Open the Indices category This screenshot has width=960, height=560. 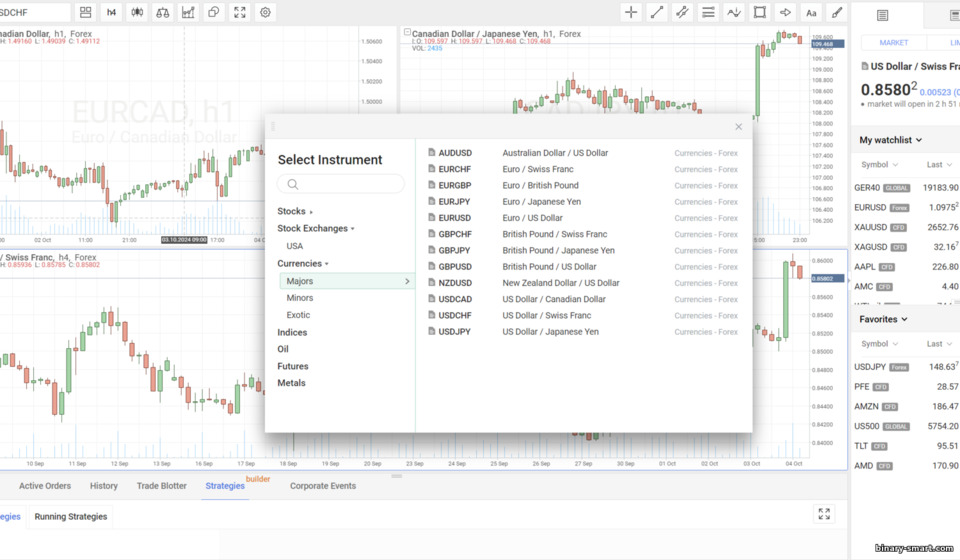pyautogui.click(x=292, y=332)
